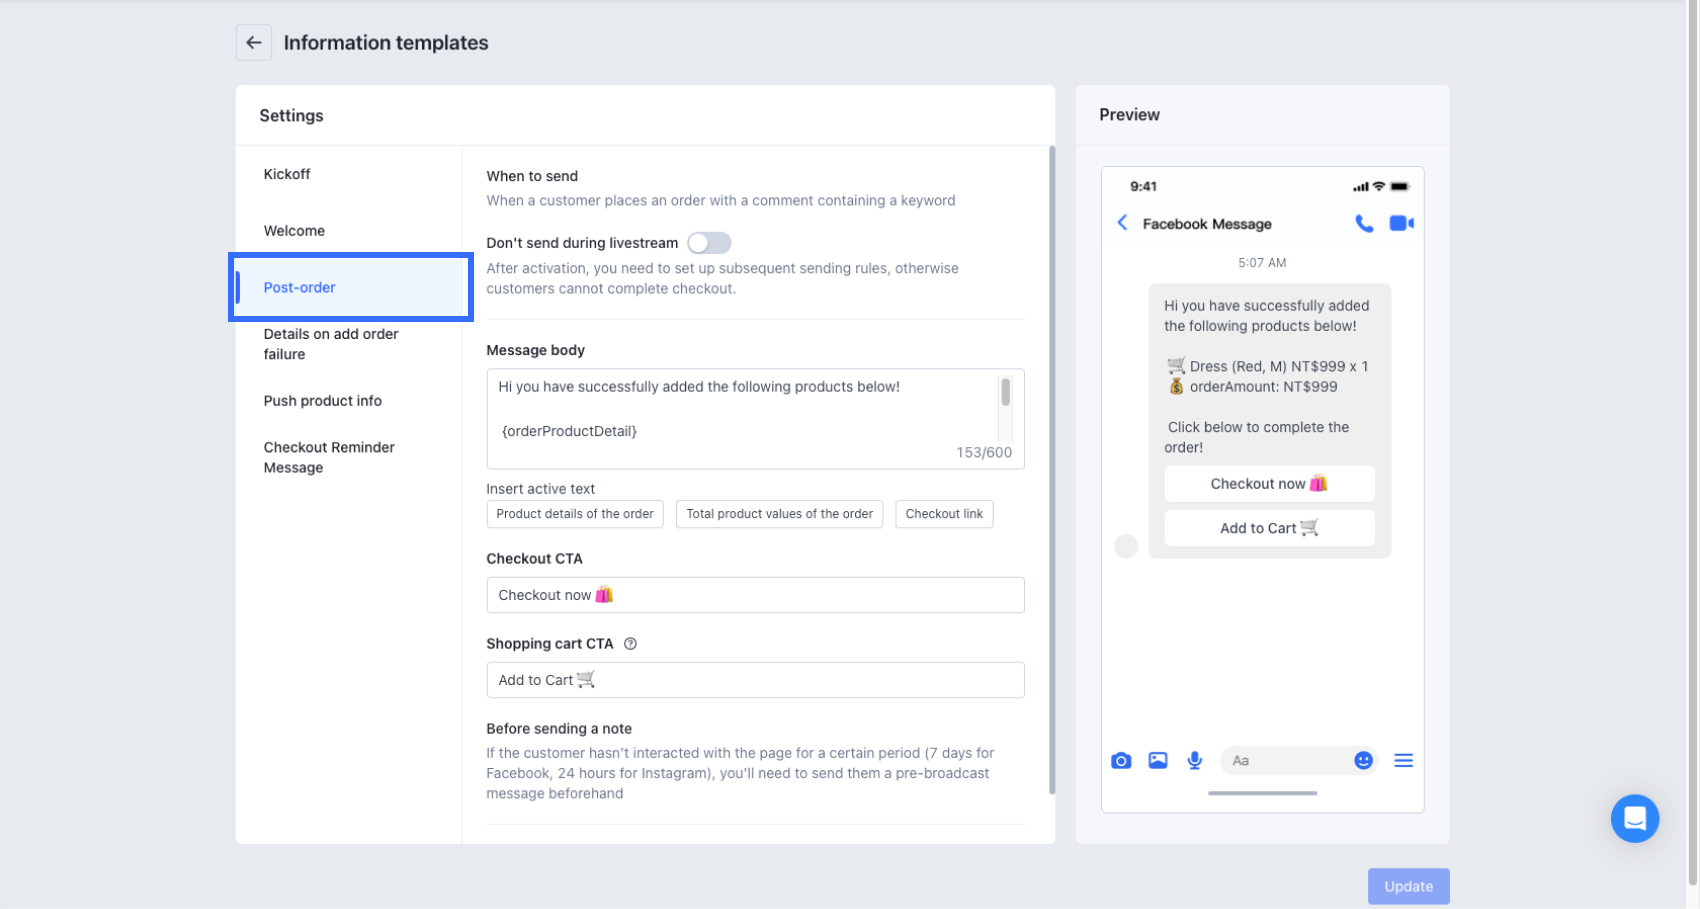Insert Product details of the order
This screenshot has height=909, width=1700.
(x=575, y=514)
